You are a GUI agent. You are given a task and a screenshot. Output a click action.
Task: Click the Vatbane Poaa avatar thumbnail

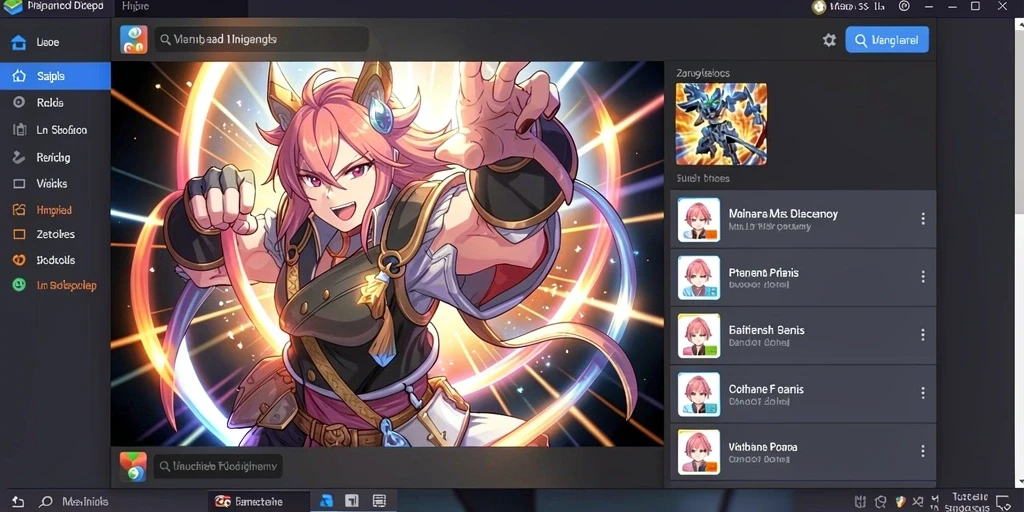click(699, 451)
